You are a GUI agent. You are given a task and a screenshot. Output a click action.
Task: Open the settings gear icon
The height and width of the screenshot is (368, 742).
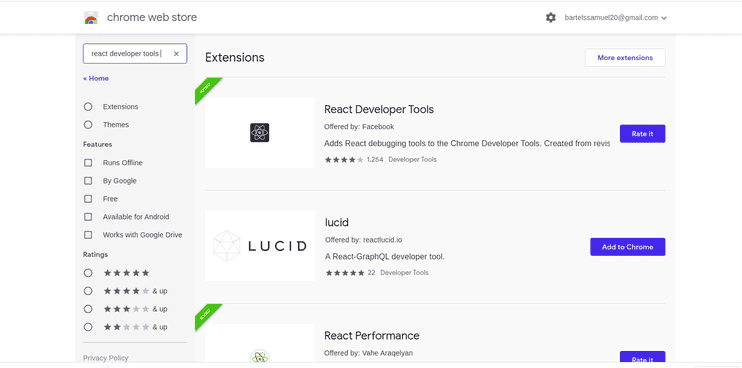click(550, 18)
